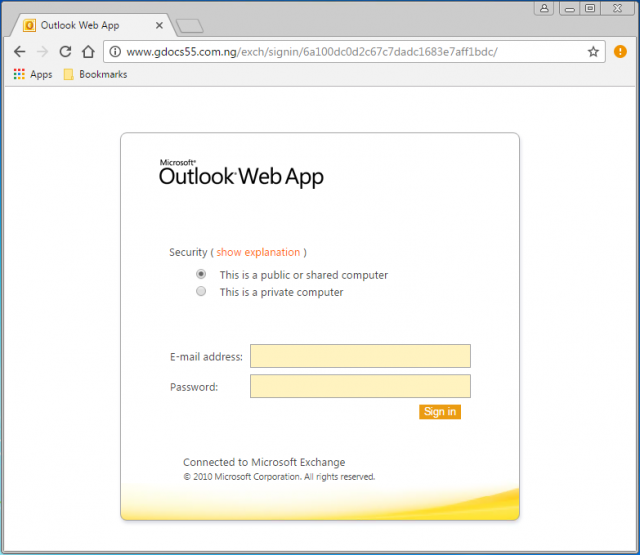Open the Chrome user profile button
The height and width of the screenshot is (555, 640).
(x=544, y=8)
